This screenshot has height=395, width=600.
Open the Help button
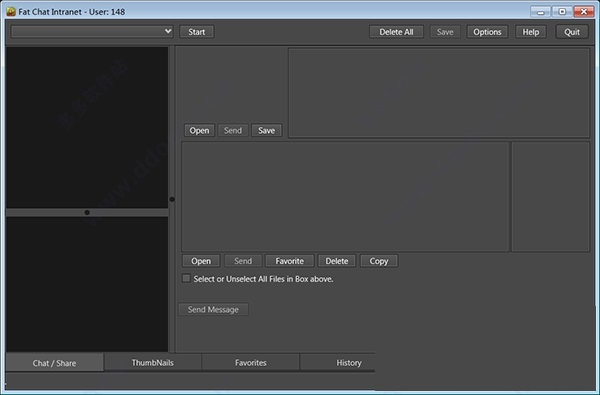(531, 32)
